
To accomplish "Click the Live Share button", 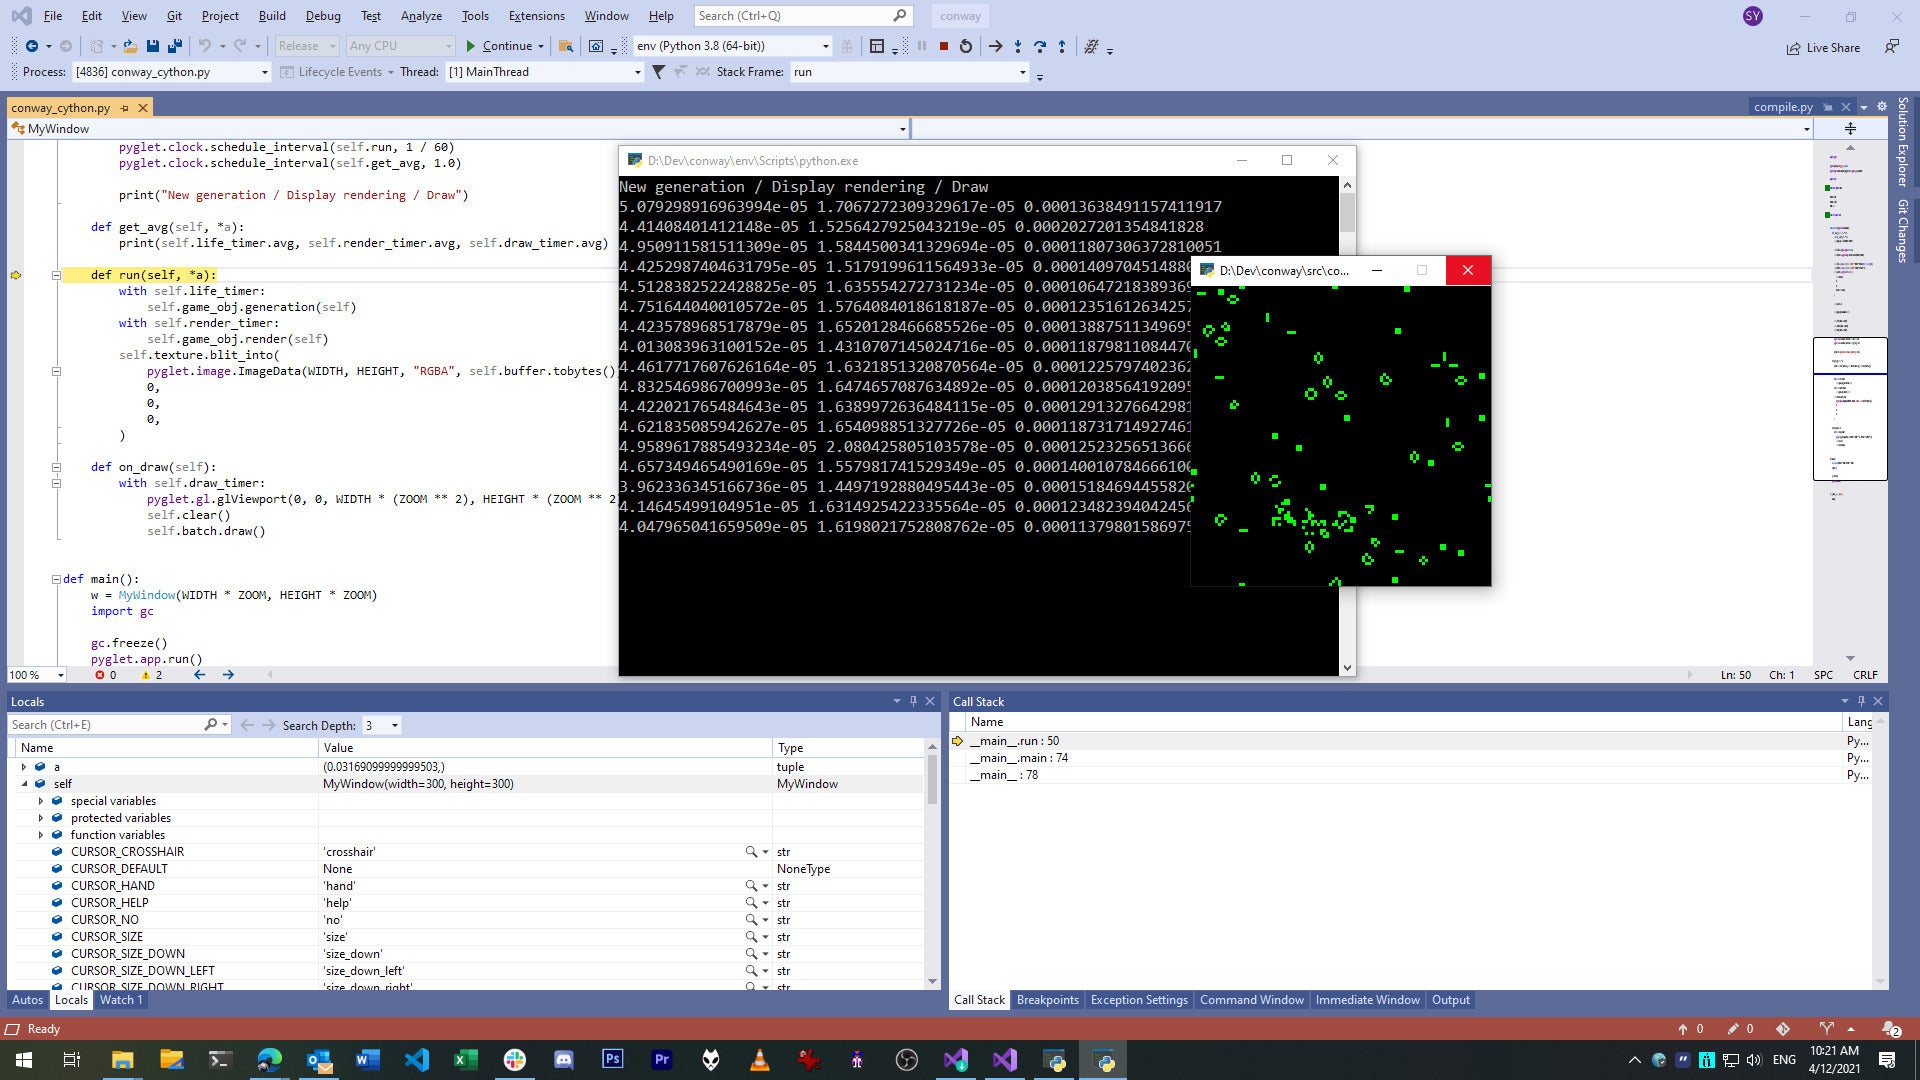I will click(x=1823, y=47).
